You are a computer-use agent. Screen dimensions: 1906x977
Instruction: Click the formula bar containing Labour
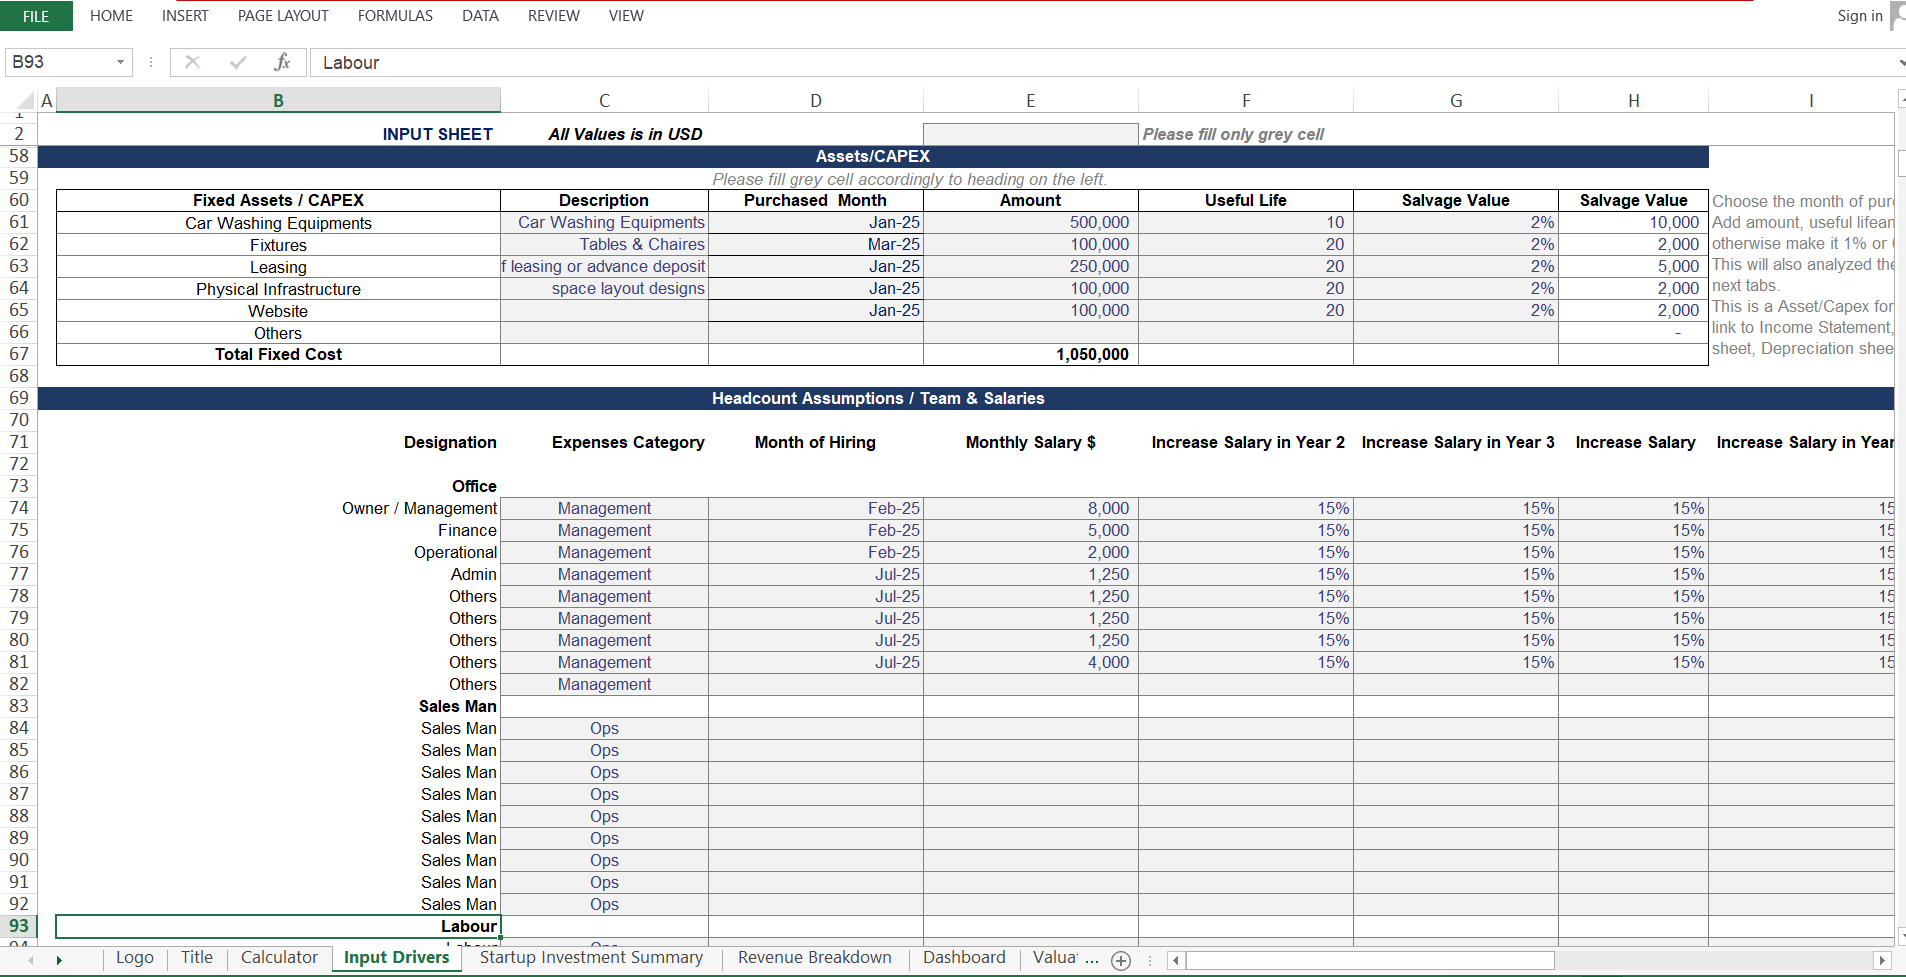coord(1100,62)
